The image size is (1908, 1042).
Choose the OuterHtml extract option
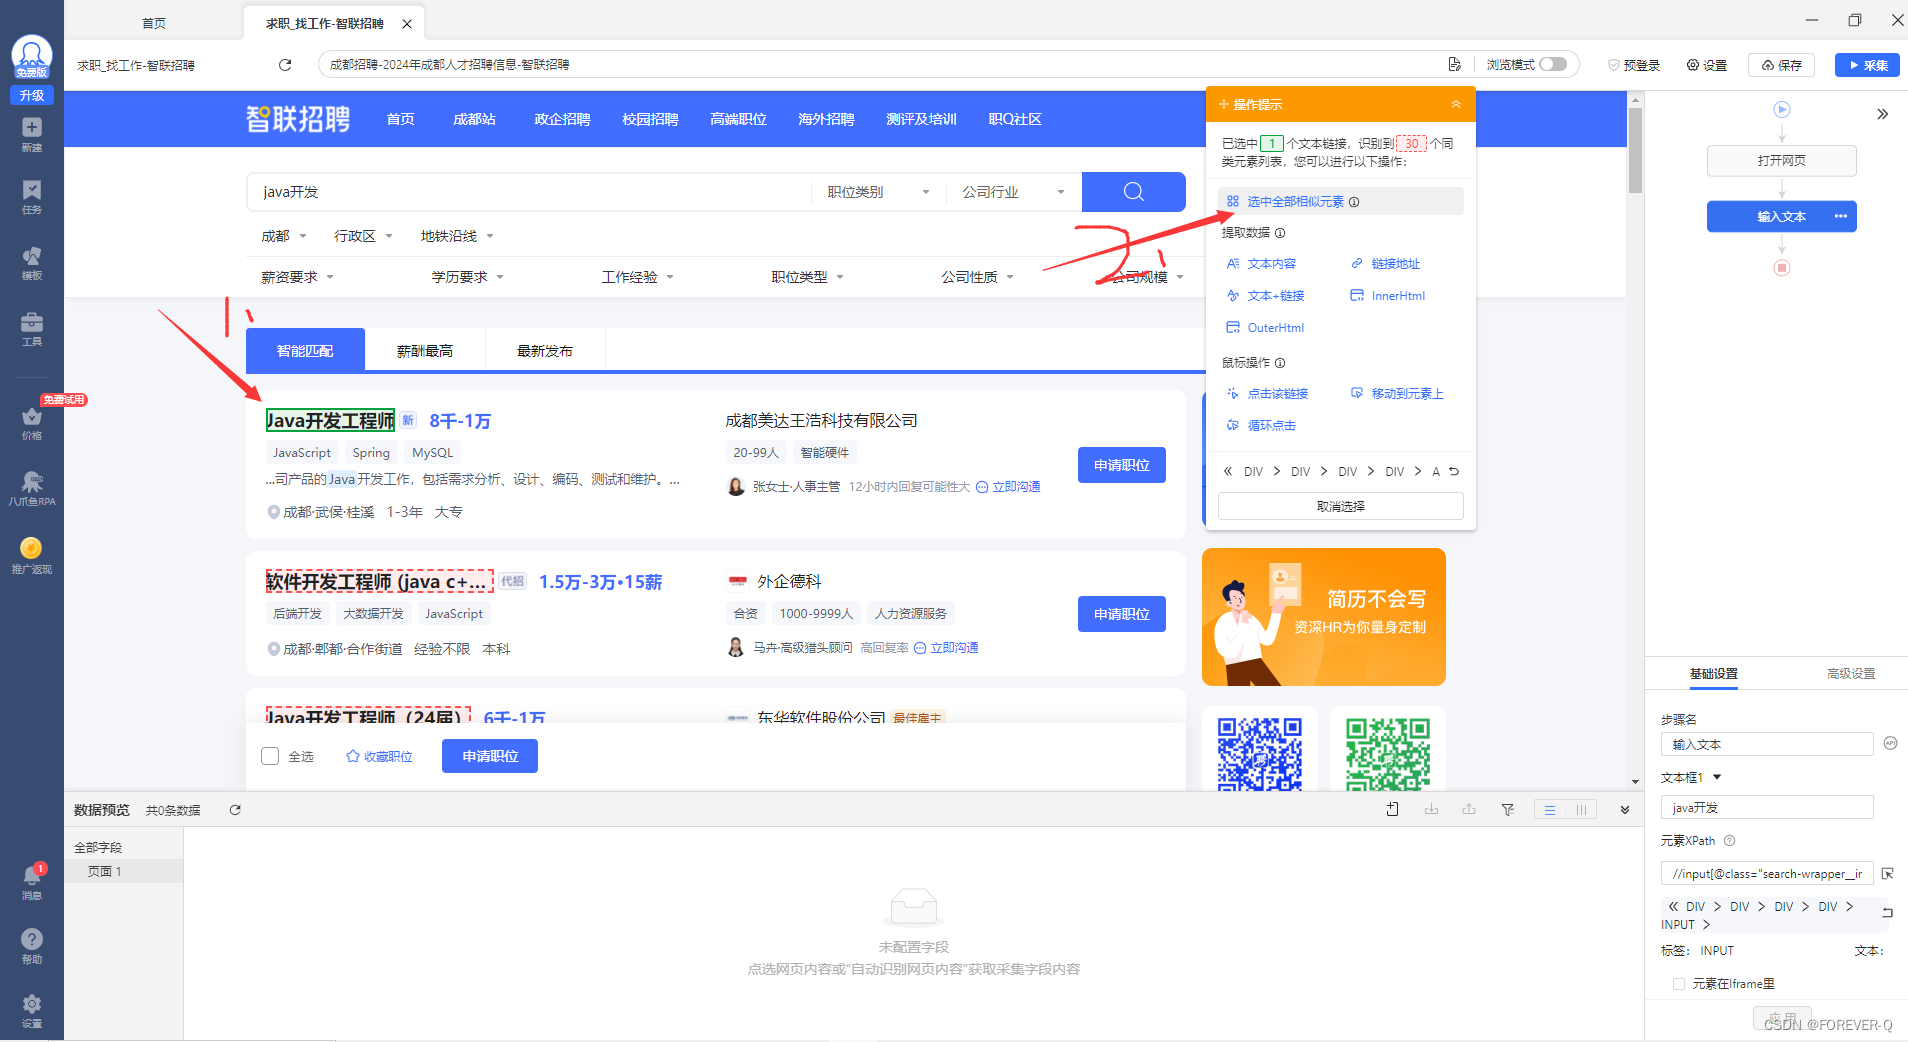point(1265,328)
